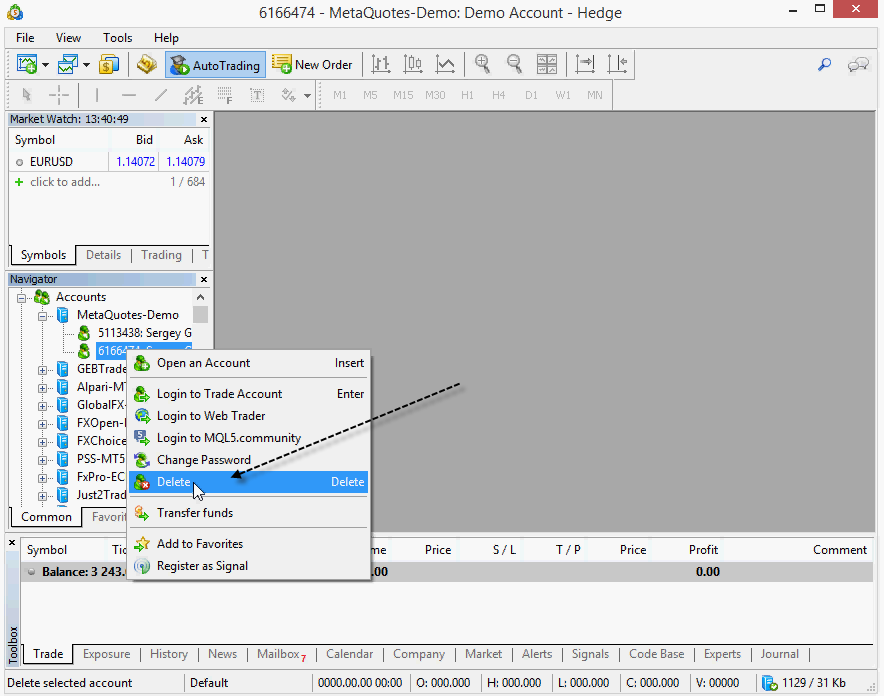Viewport: 884px width, 696px height.
Task: Choose Login to Trade Account
Action: [249, 394]
